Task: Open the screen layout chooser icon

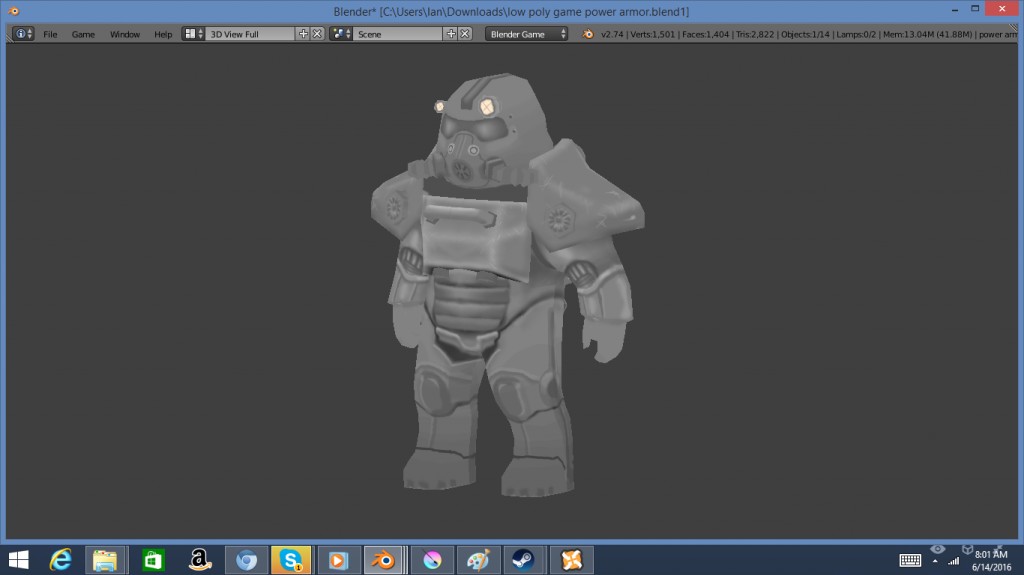Action: pos(193,33)
